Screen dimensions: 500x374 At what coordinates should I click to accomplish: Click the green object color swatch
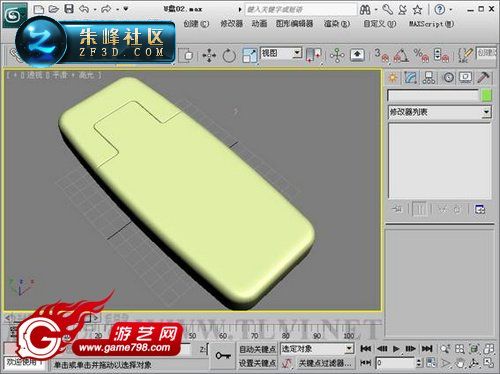coord(487,96)
